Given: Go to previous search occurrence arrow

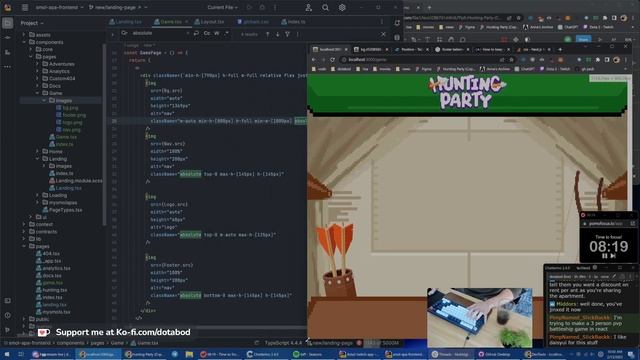Looking at the screenshot, I should (x=268, y=34).
